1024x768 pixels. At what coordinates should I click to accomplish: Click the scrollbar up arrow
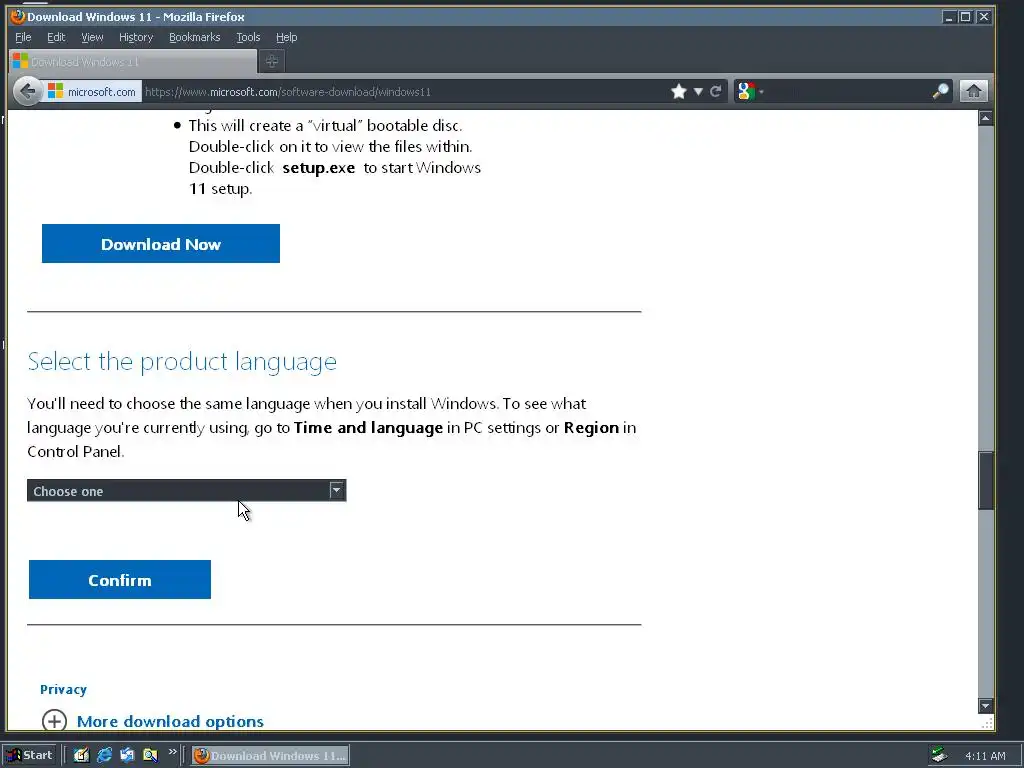coord(985,118)
